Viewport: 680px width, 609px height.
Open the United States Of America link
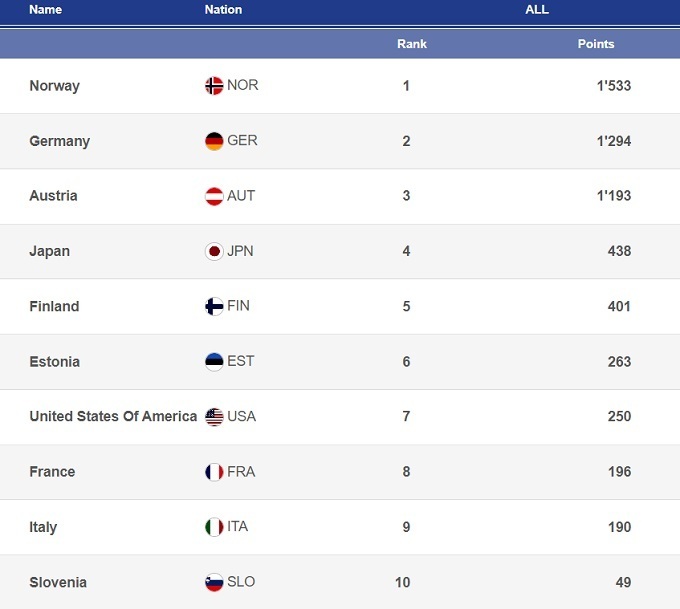(x=113, y=417)
